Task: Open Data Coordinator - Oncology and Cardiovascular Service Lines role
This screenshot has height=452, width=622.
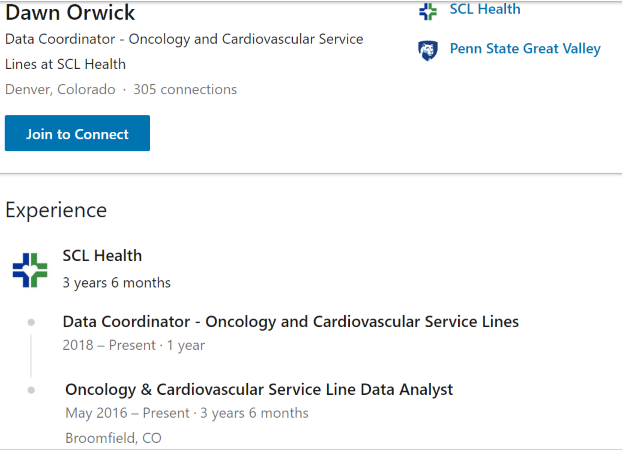Action: point(290,322)
